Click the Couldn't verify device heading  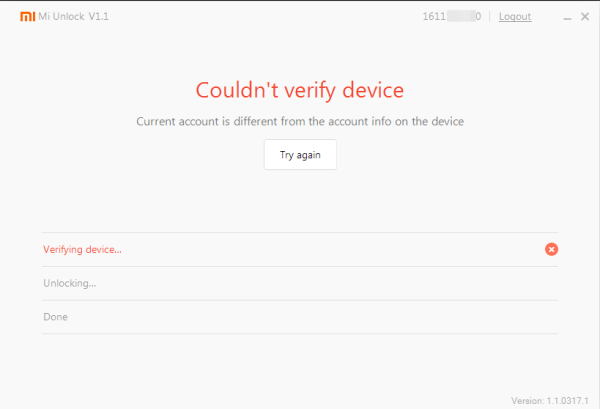pyautogui.click(x=300, y=91)
